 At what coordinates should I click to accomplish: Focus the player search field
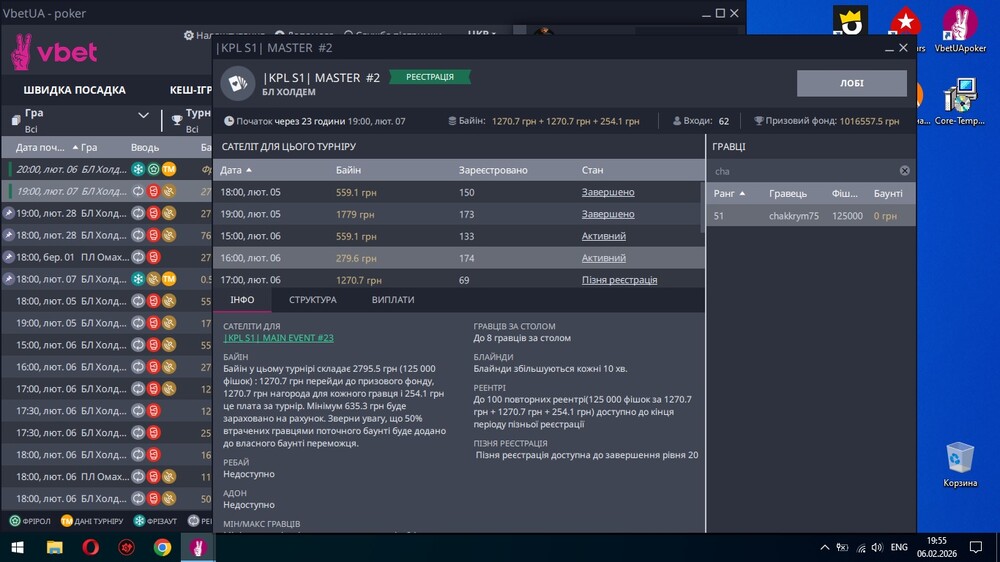tap(800, 171)
